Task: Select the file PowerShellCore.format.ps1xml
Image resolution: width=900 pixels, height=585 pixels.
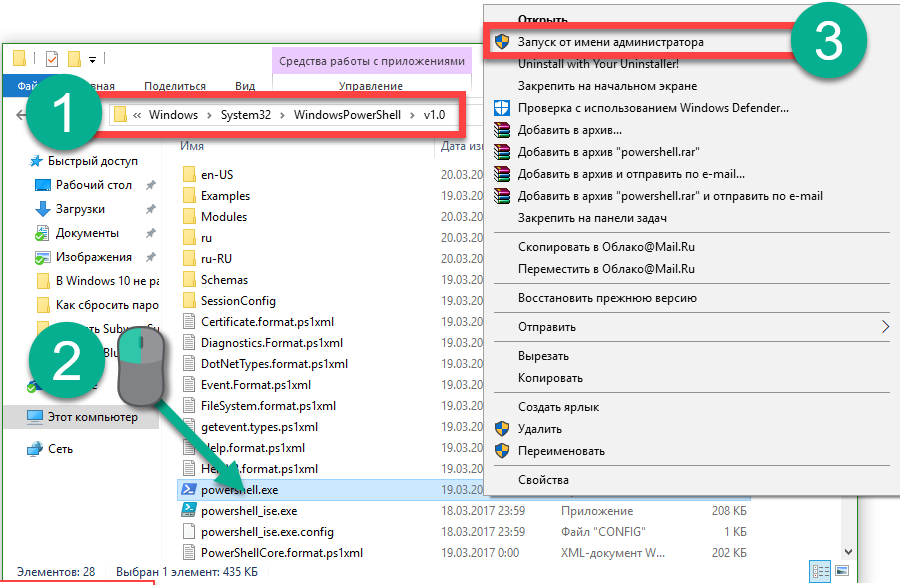Action: click(282, 553)
